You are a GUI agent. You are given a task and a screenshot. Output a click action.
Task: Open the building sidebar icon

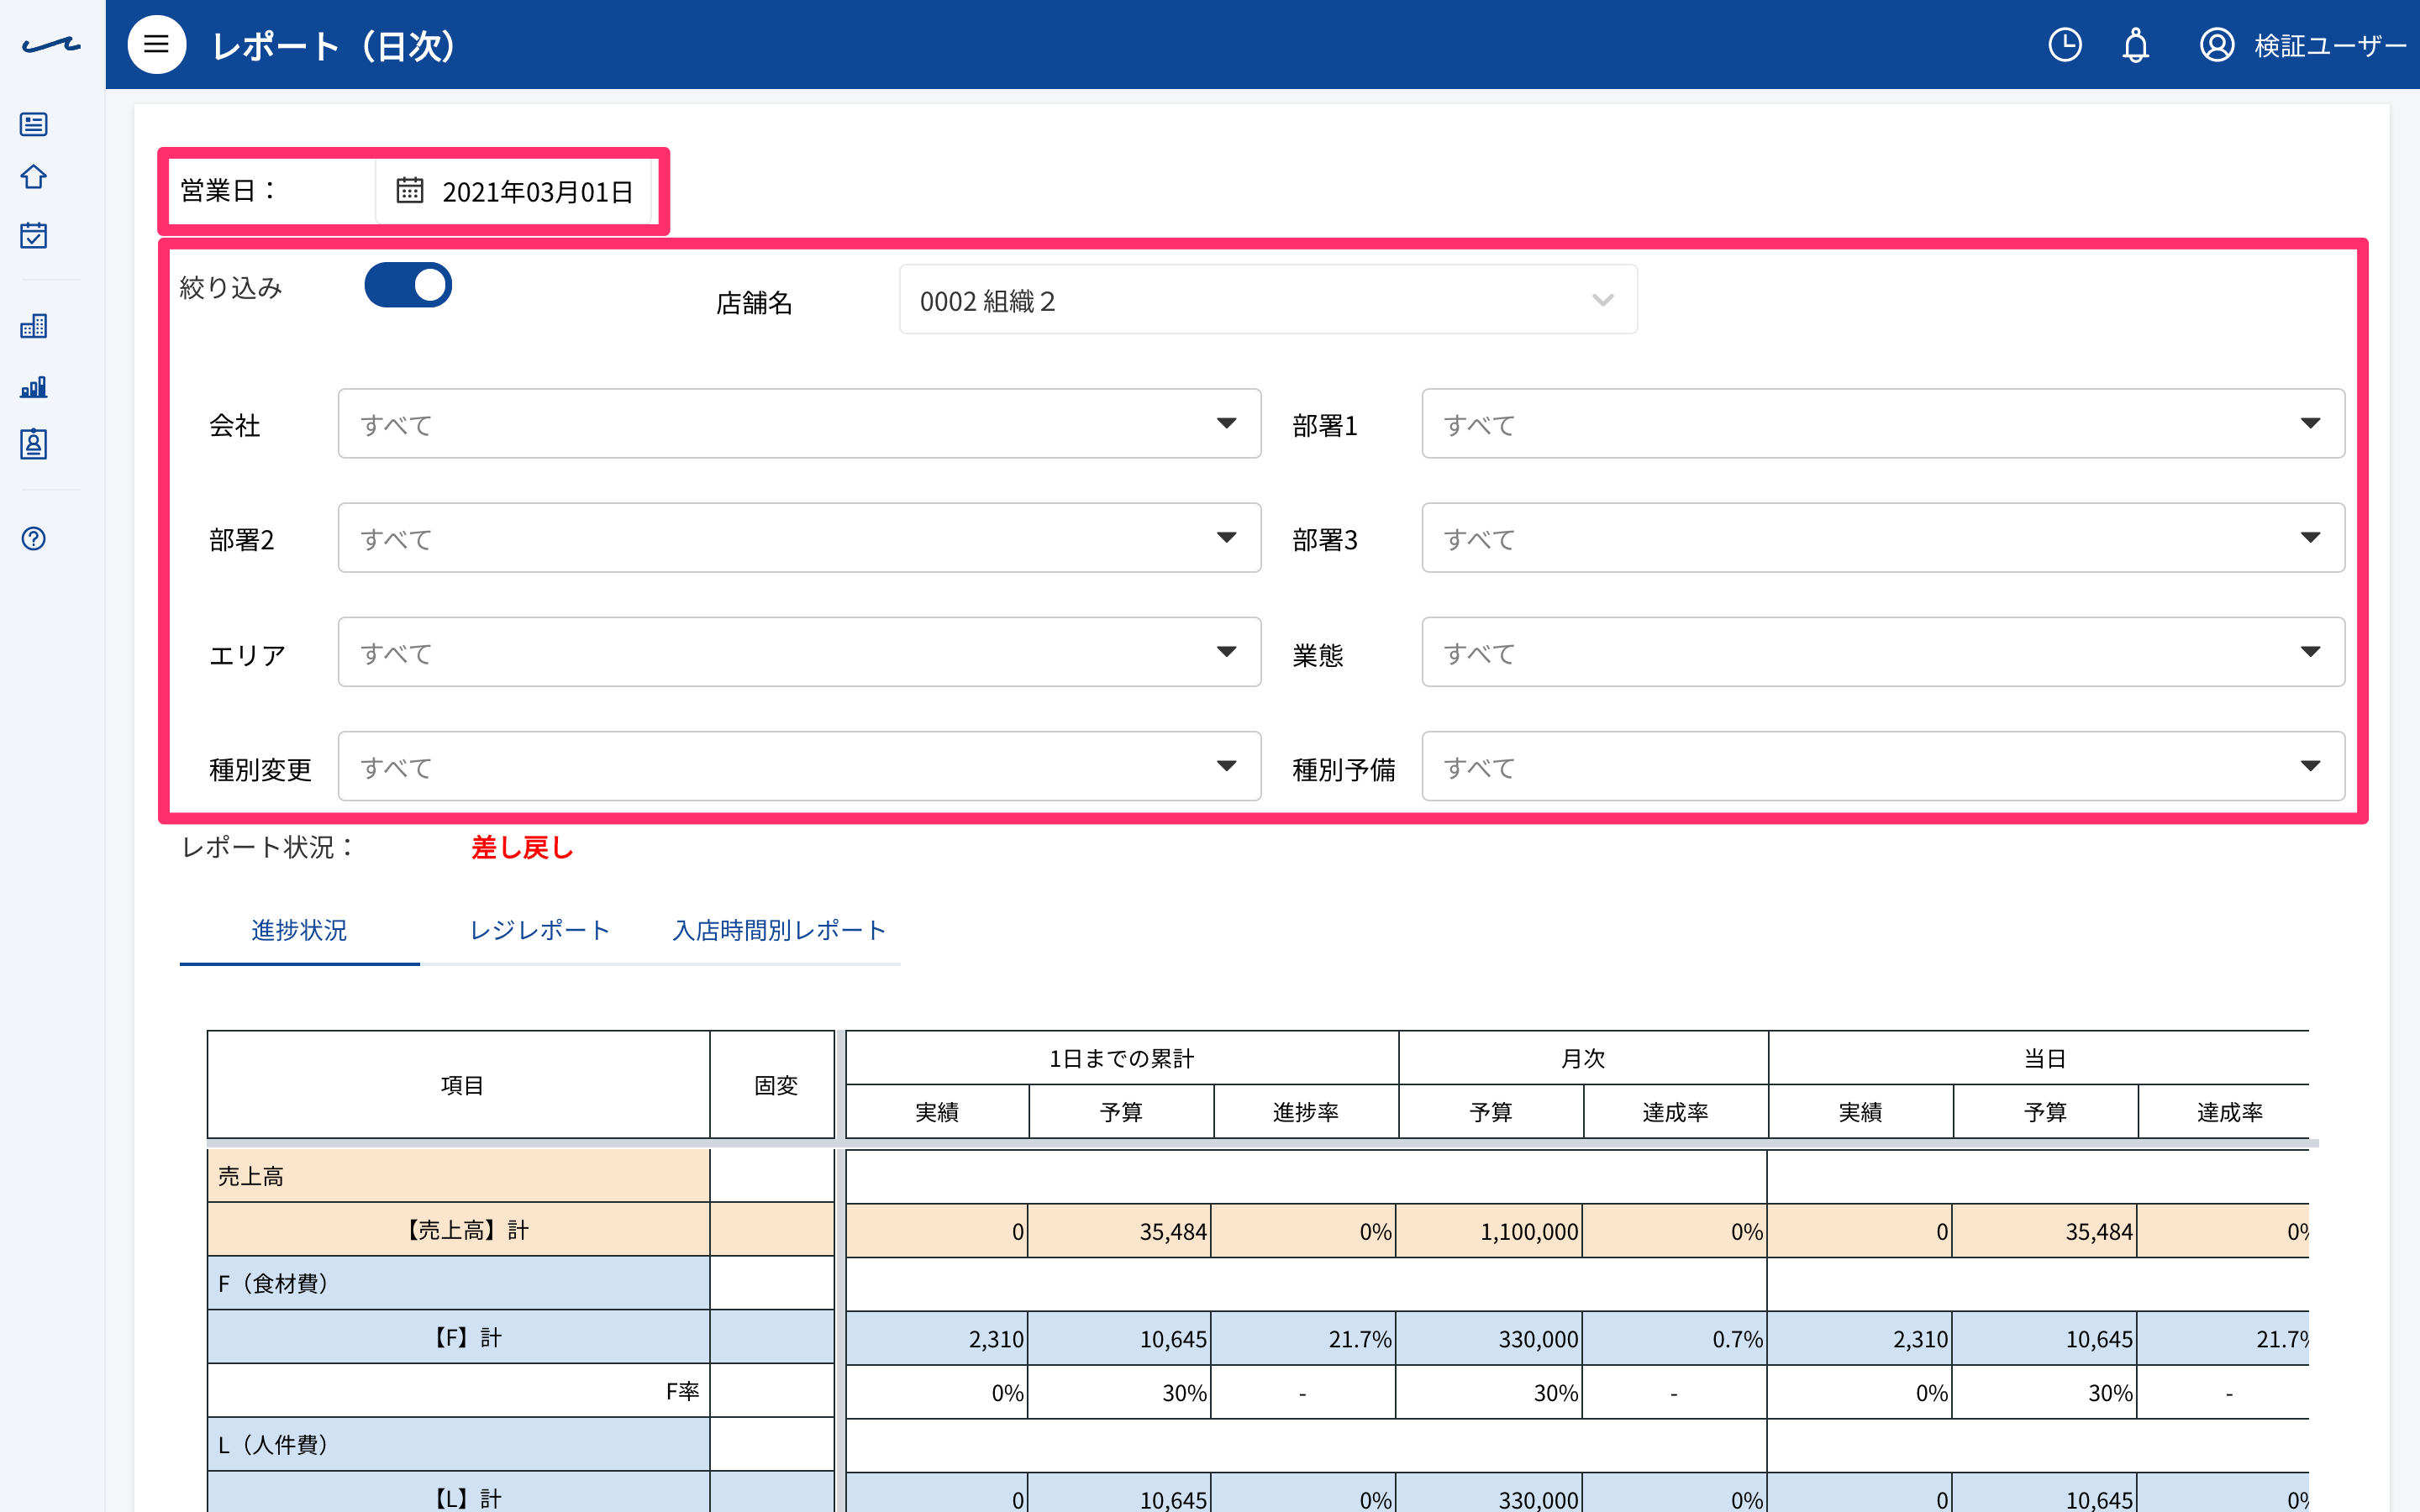pyautogui.click(x=34, y=326)
